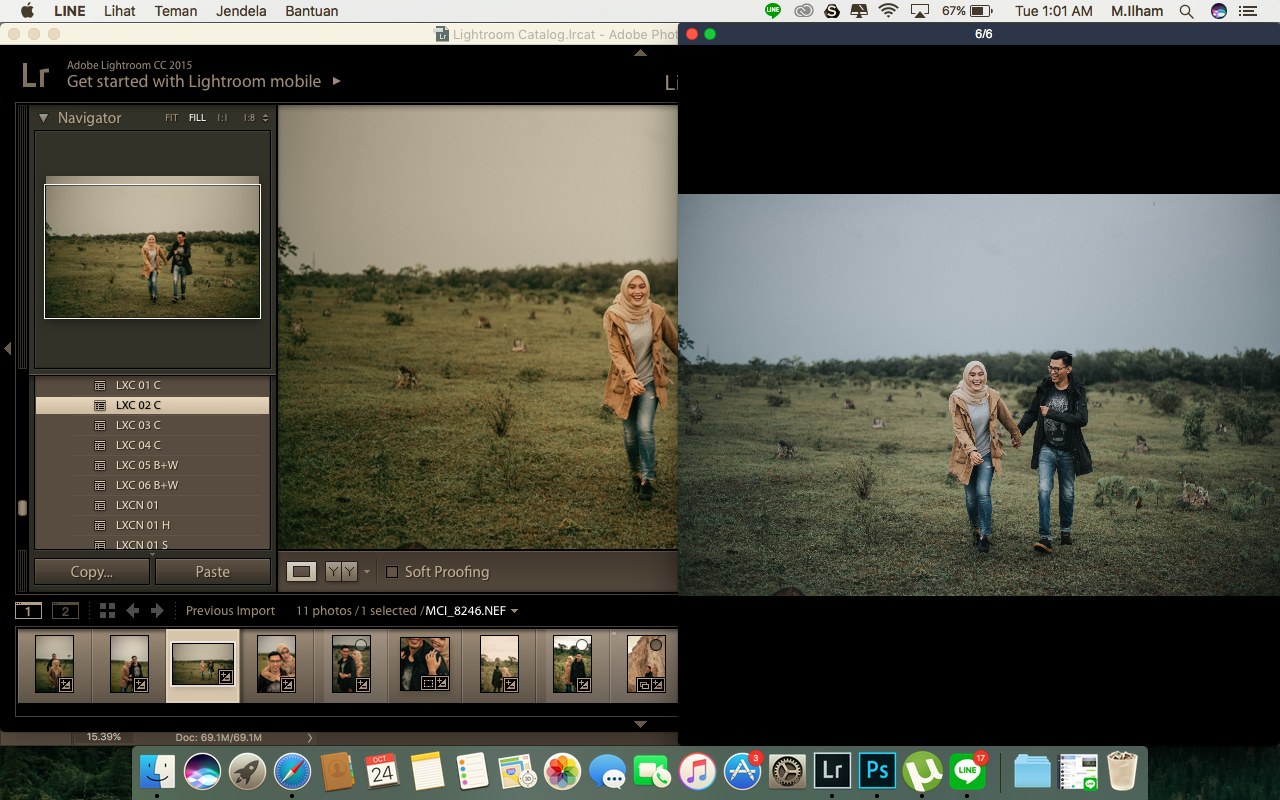Apply the LXC 03 C preset
This screenshot has height=800, width=1280.
152,425
